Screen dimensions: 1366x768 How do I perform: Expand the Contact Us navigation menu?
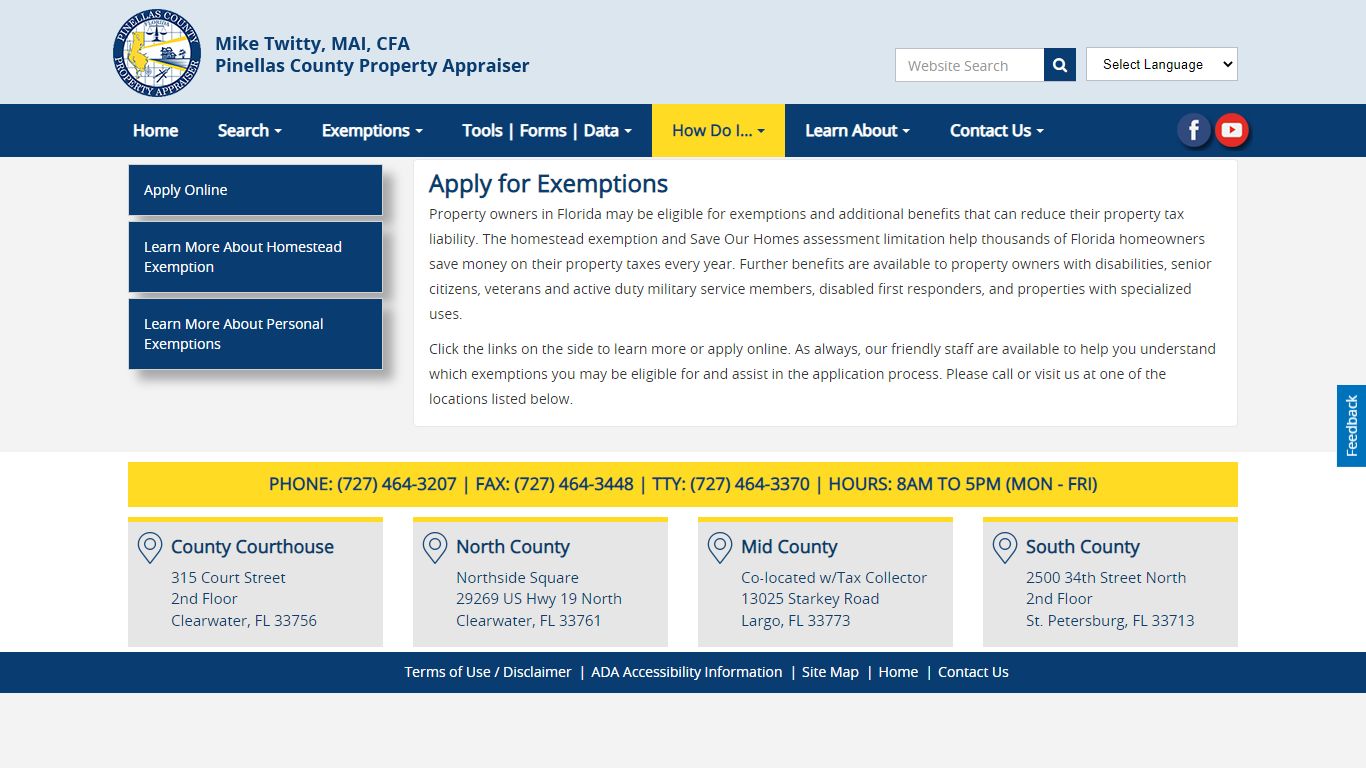[x=996, y=130]
